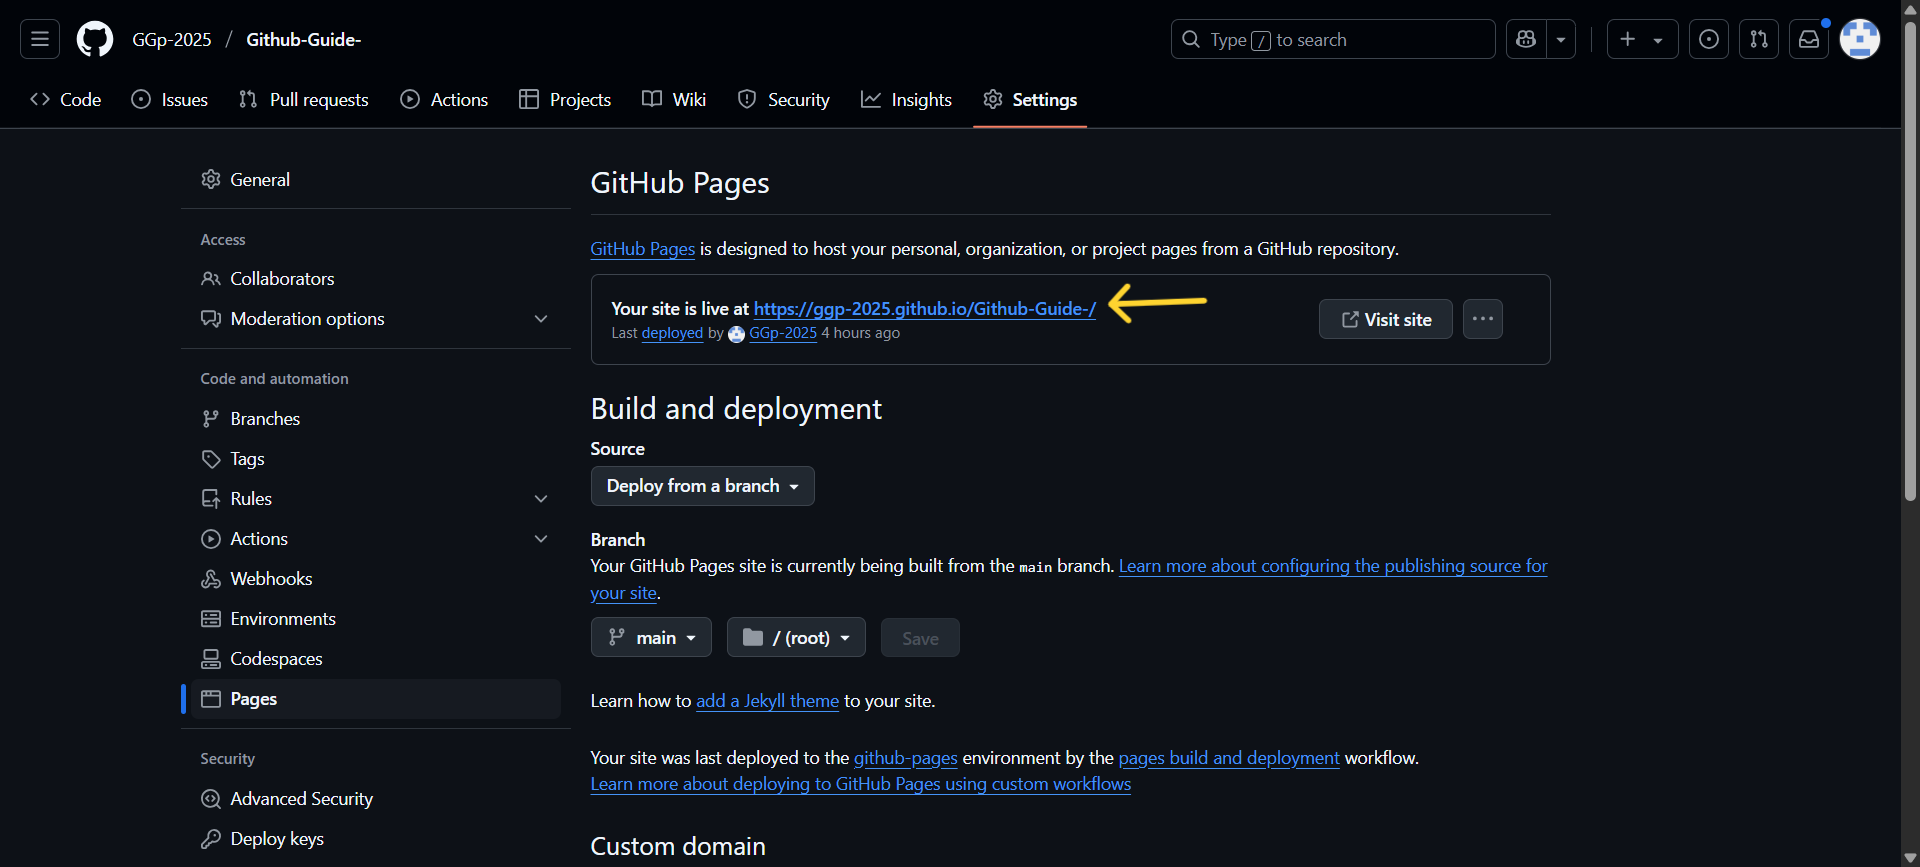Expand the Rules chevron
This screenshot has width=1920, height=867.
[541, 498]
